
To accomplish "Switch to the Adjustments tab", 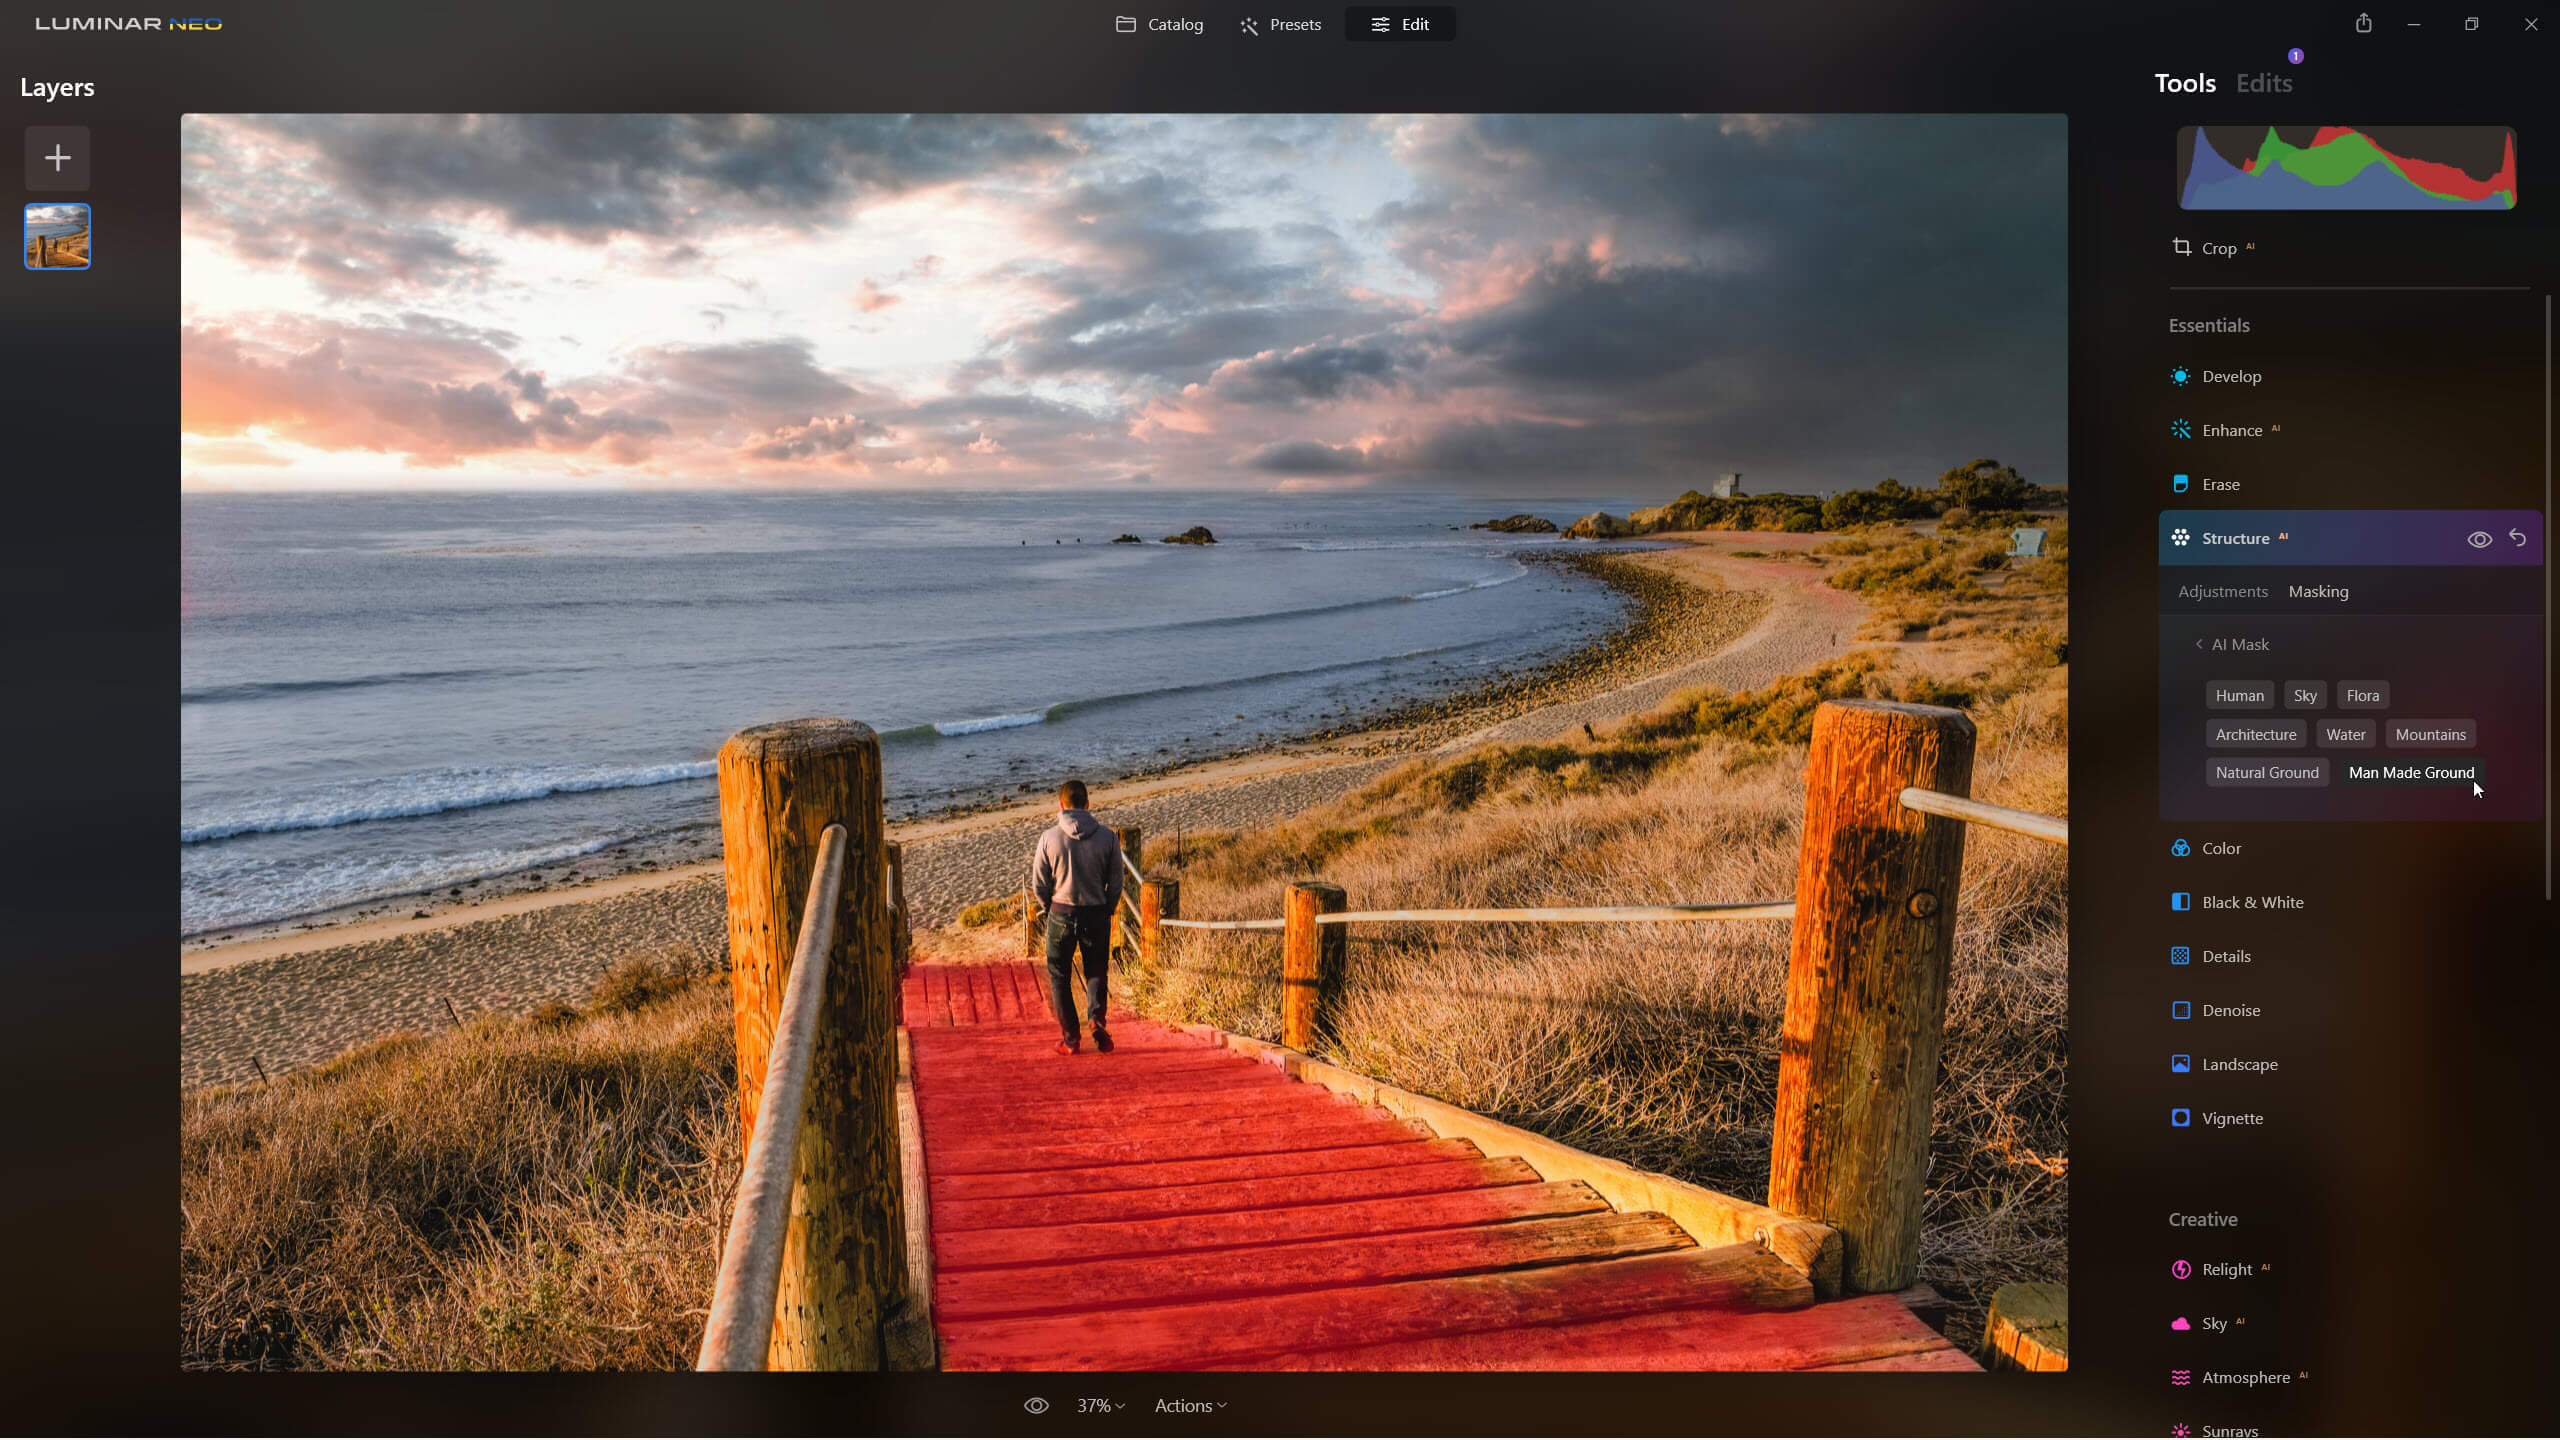I will 2222,592.
